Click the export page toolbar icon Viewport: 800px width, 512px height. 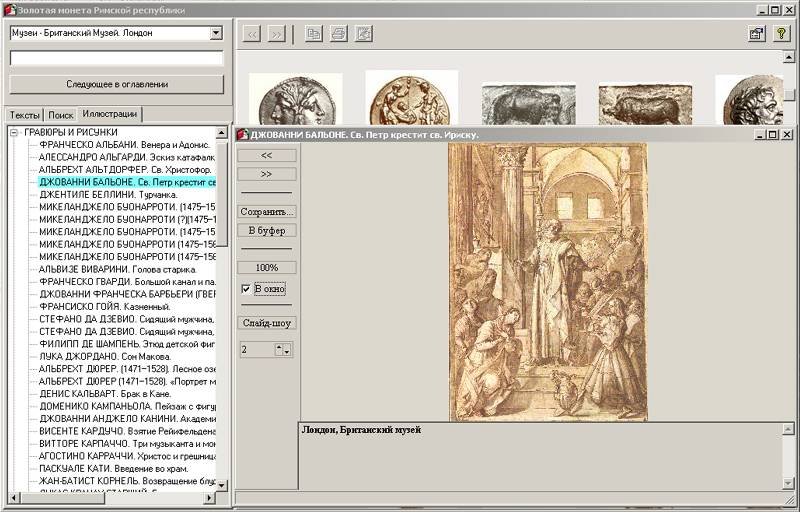click(x=364, y=34)
